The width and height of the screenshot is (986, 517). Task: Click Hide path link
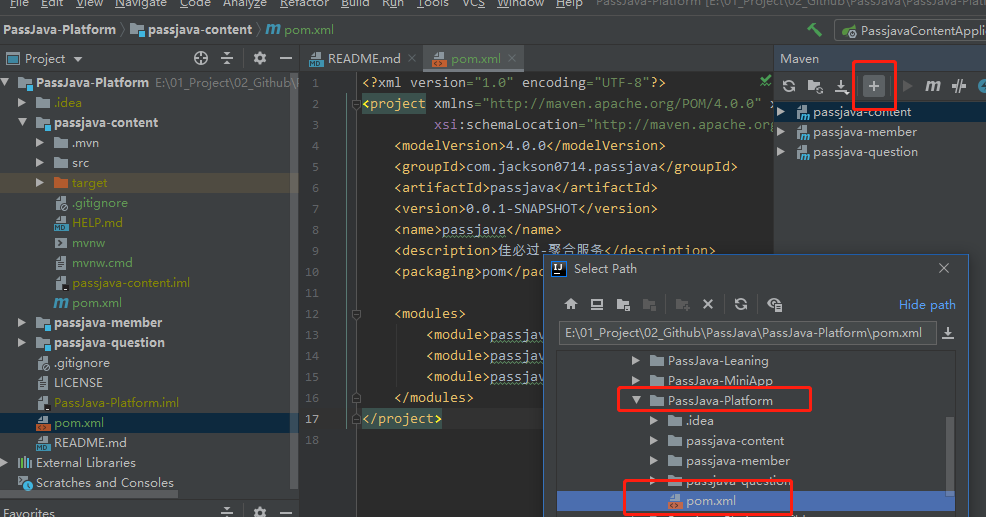point(927,305)
